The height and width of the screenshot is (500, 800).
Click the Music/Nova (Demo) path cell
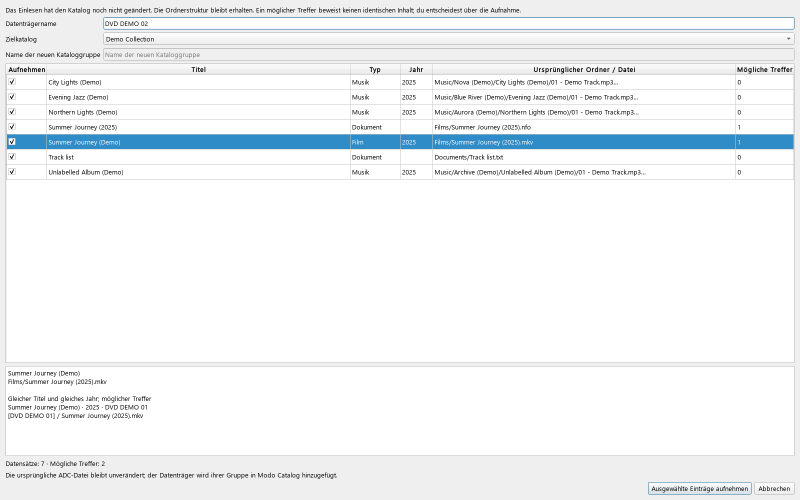pyautogui.click(x=584, y=82)
